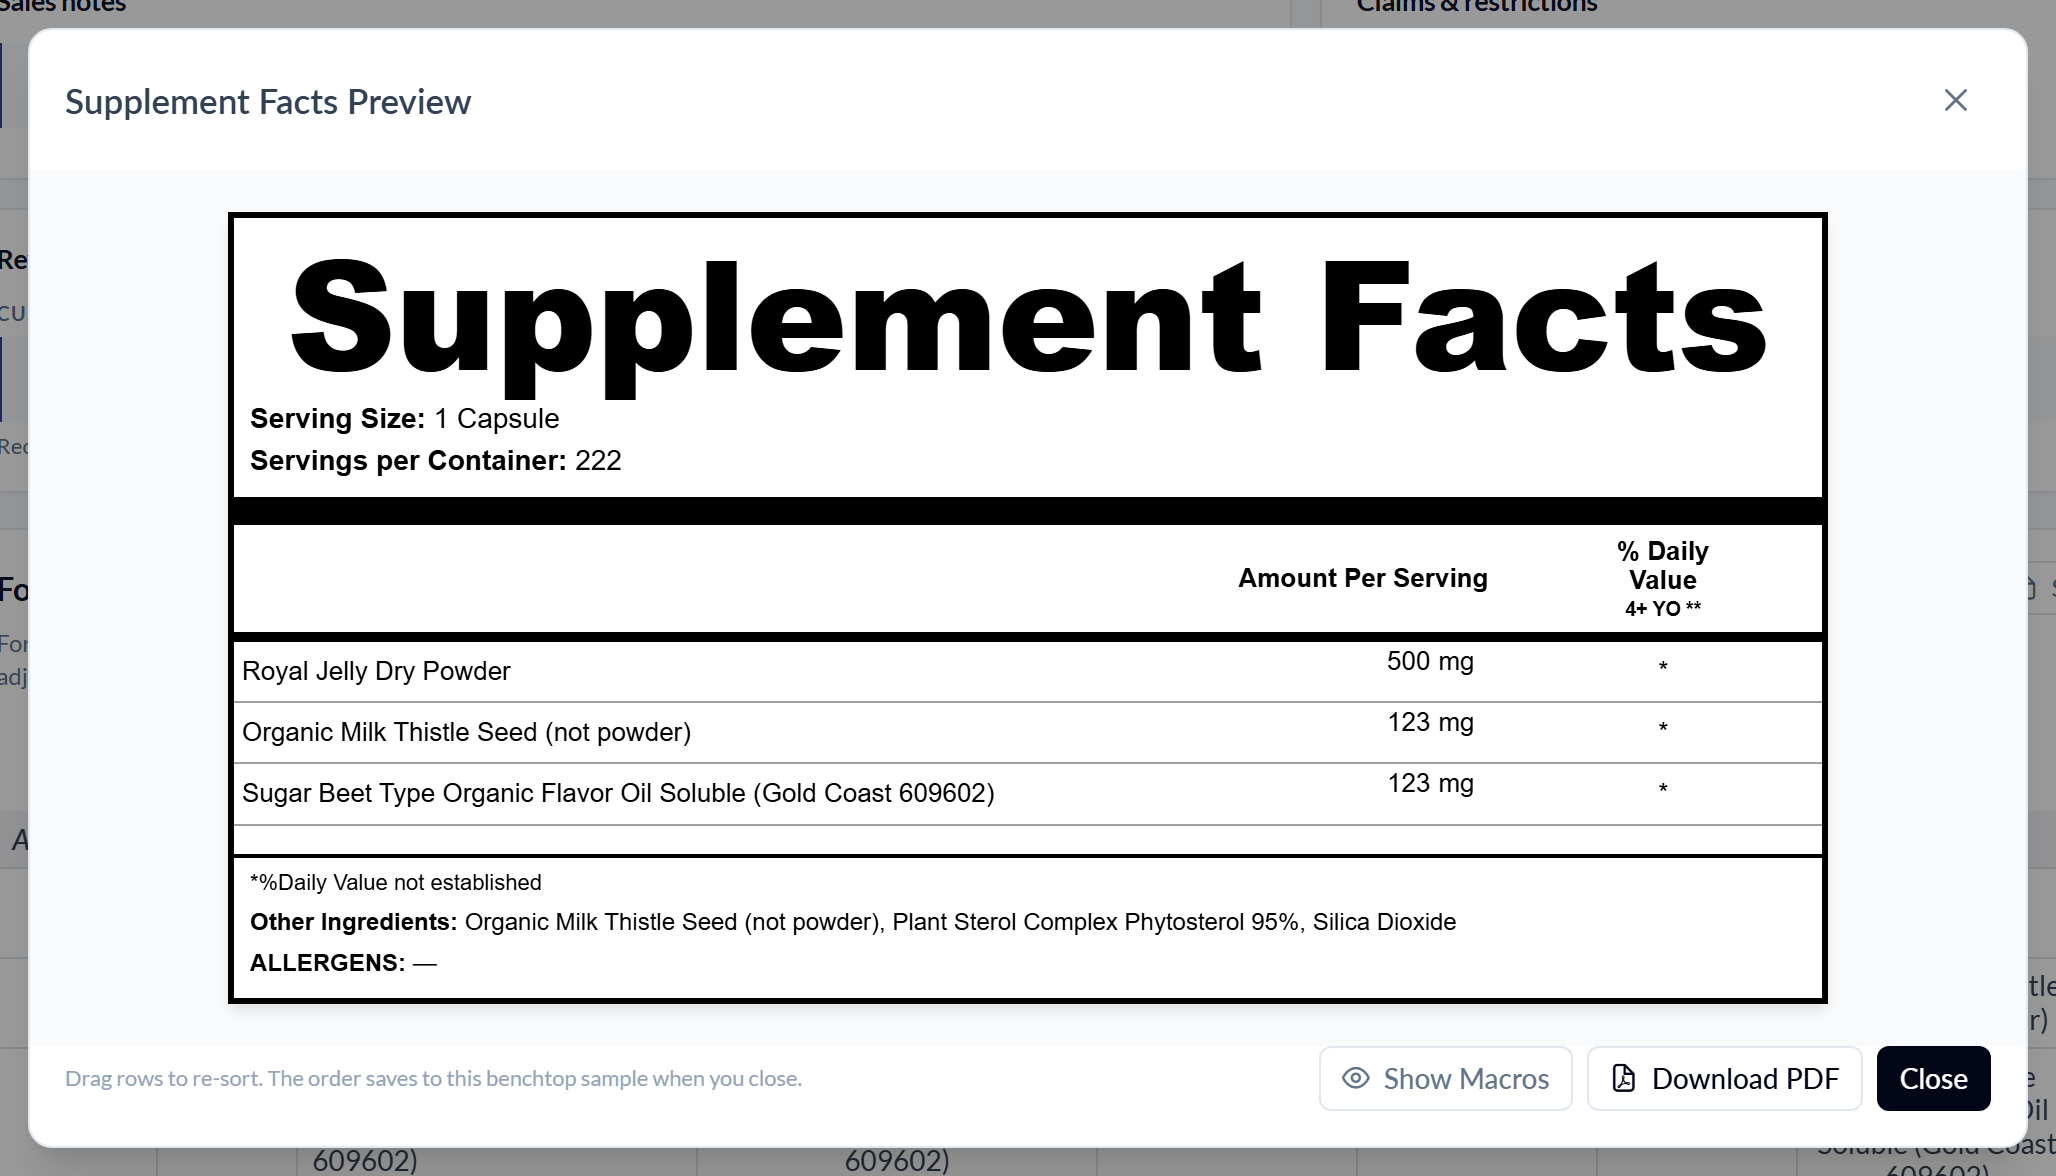Click the Supplement Facts Preview title
The height and width of the screenshot is (1176, 2056).
(x=268, y=102)
